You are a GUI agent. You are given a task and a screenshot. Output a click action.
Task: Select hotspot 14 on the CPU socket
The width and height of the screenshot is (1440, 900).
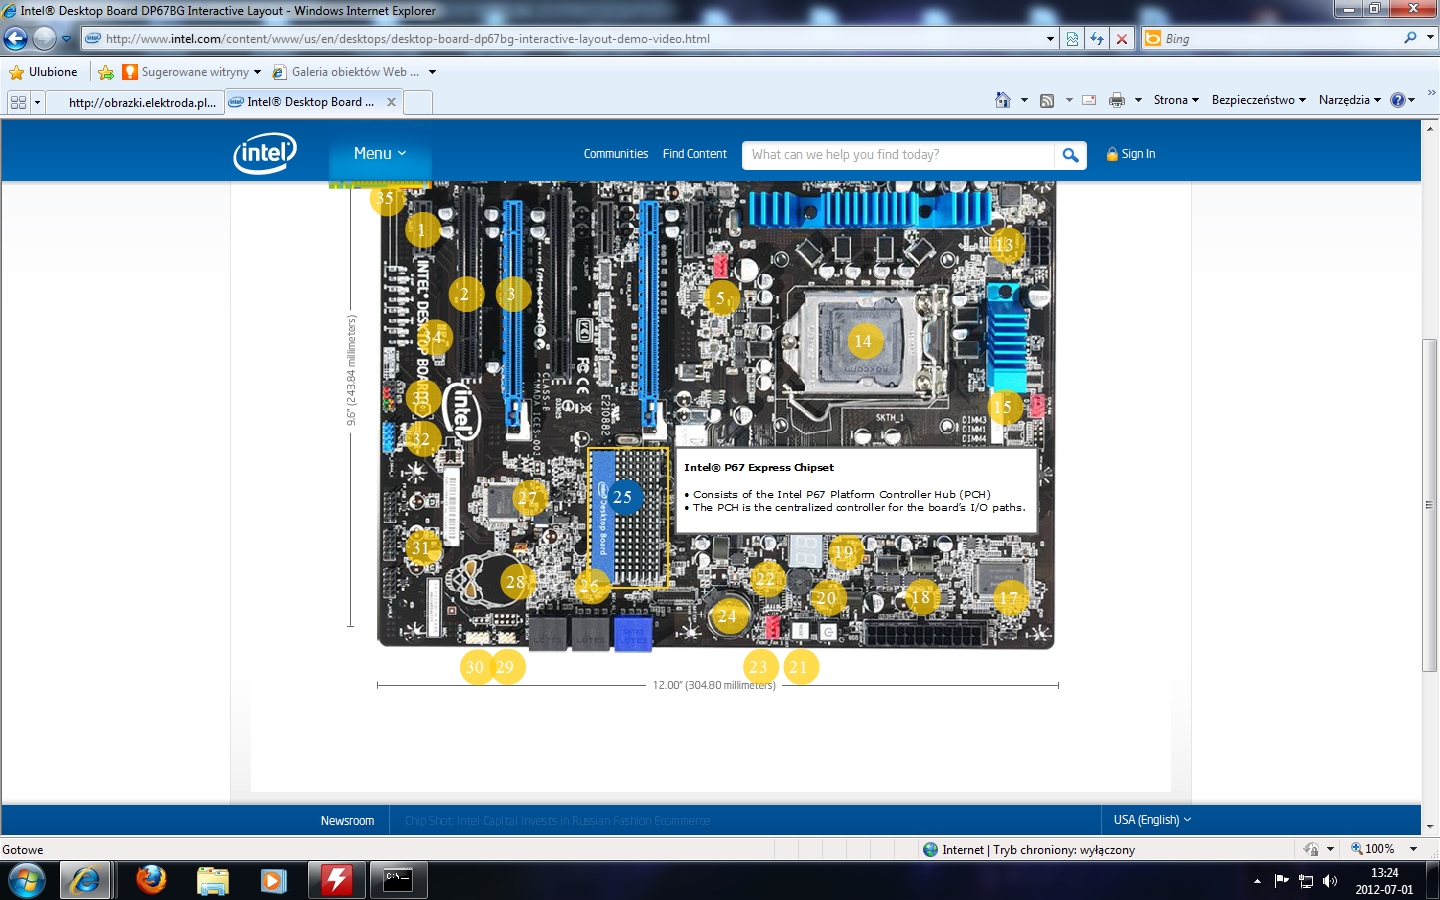coord(863,341)
